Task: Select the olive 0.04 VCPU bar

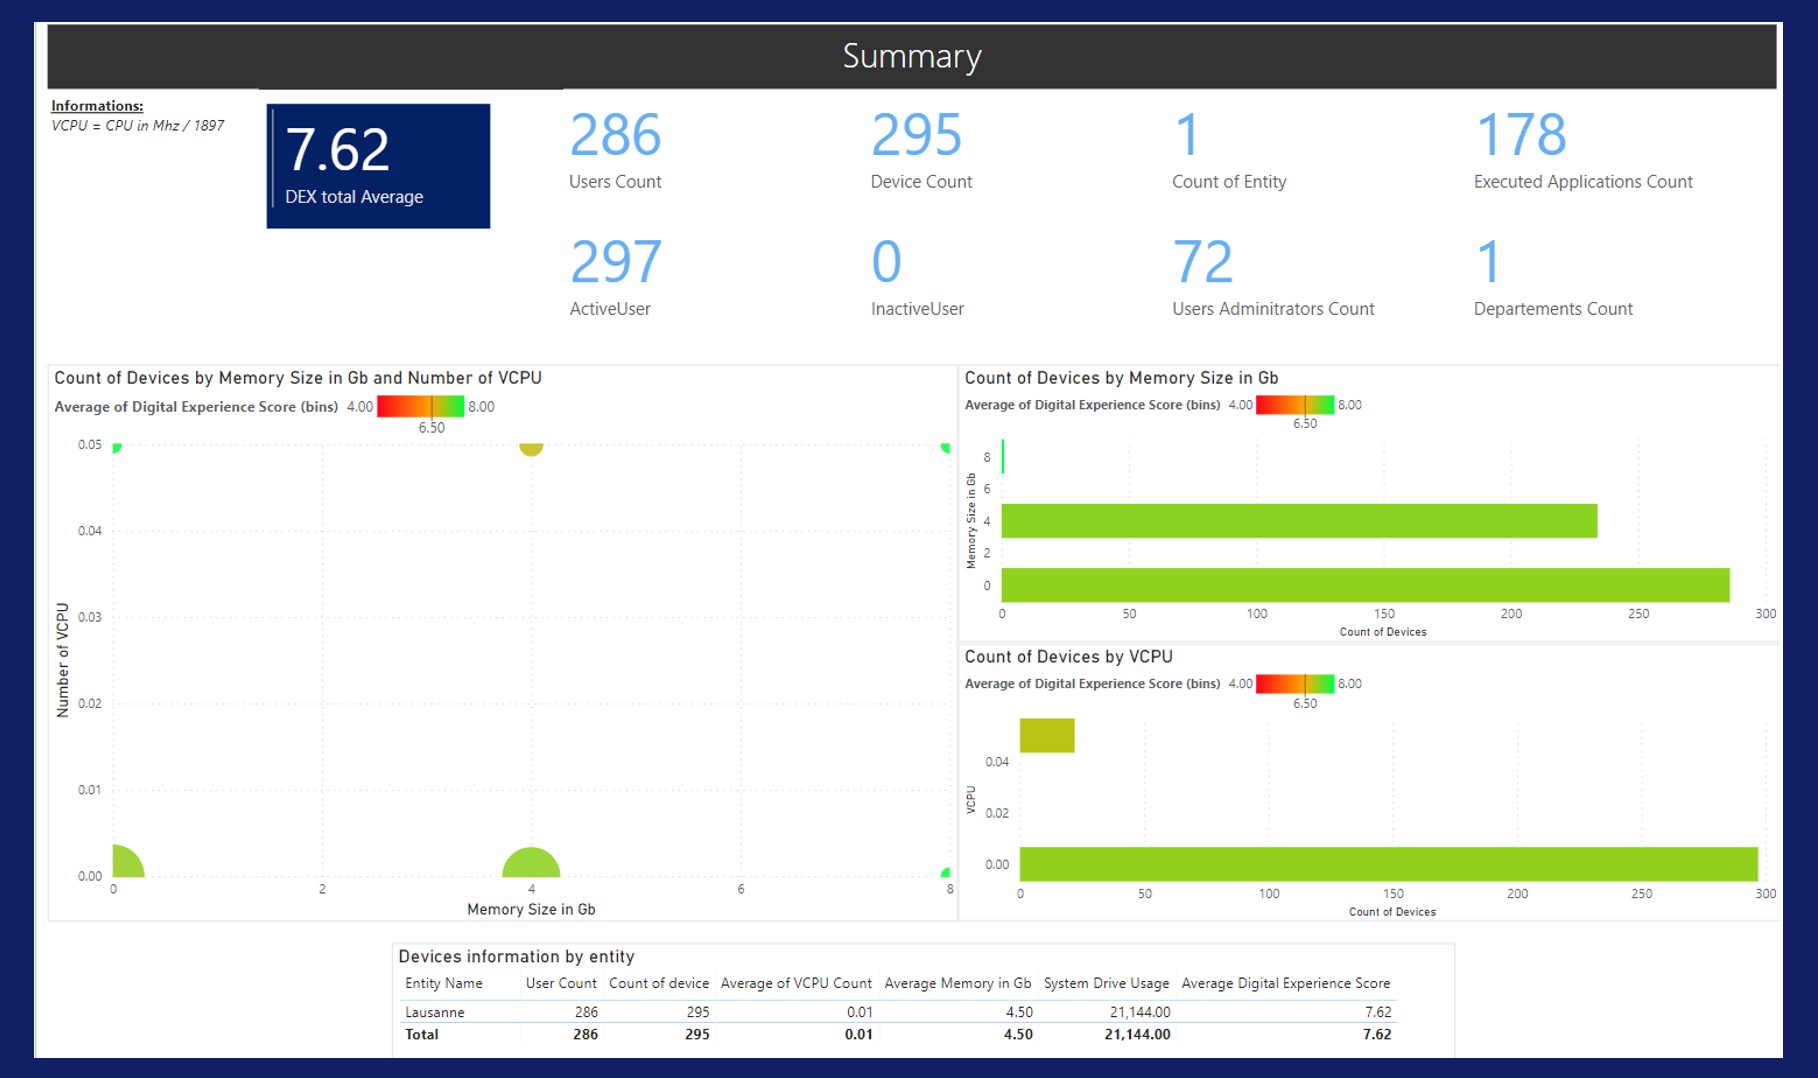Action: click(x=1046, y=735)
